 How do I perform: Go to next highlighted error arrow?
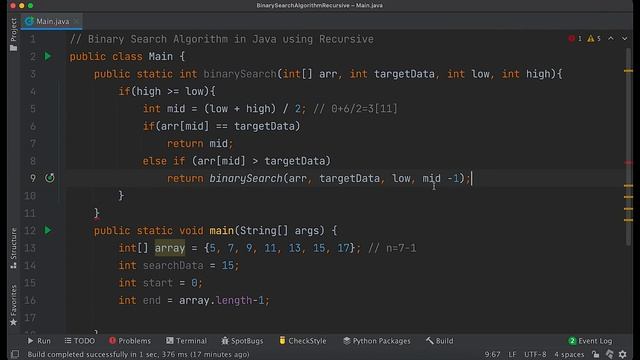pos(624,38)
